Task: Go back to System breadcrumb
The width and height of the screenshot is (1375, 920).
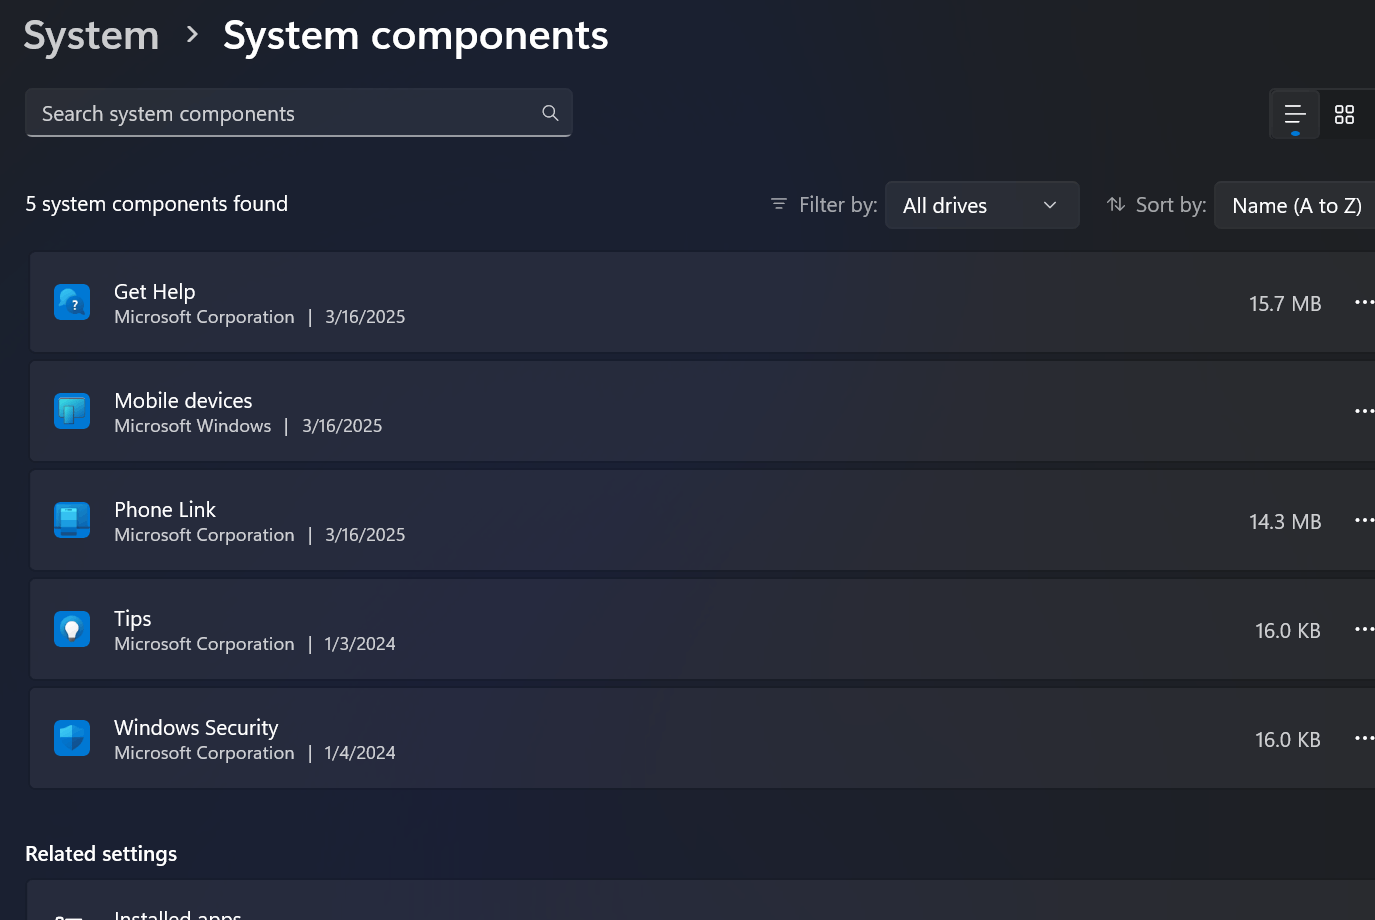Action: pos(91,36)
